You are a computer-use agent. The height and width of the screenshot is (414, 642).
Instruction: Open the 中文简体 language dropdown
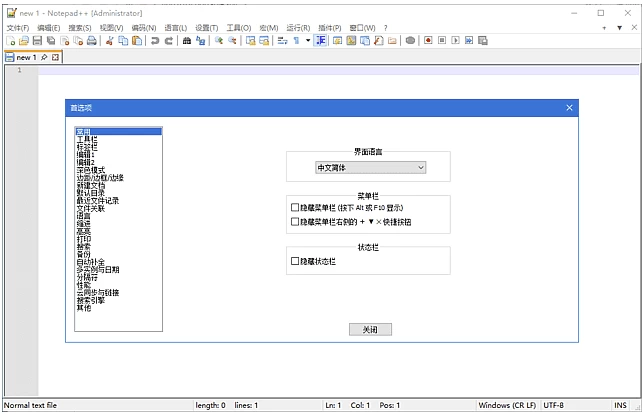370,168
